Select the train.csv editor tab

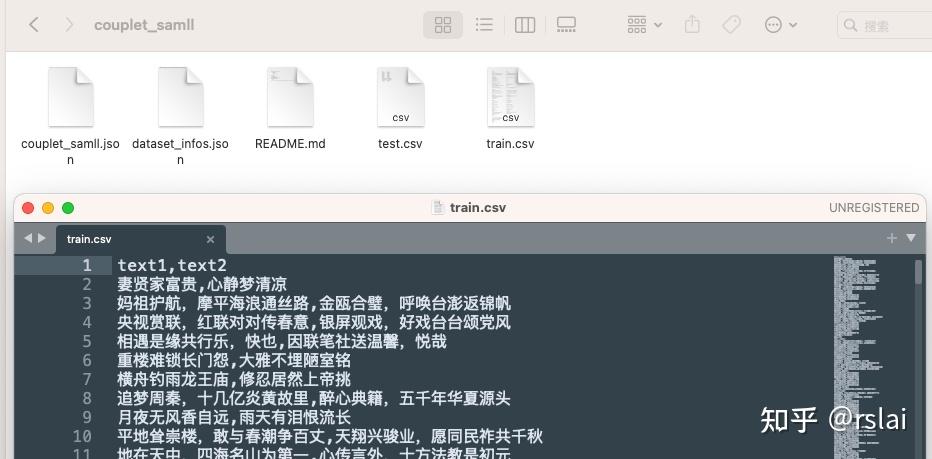click(140, 239)
